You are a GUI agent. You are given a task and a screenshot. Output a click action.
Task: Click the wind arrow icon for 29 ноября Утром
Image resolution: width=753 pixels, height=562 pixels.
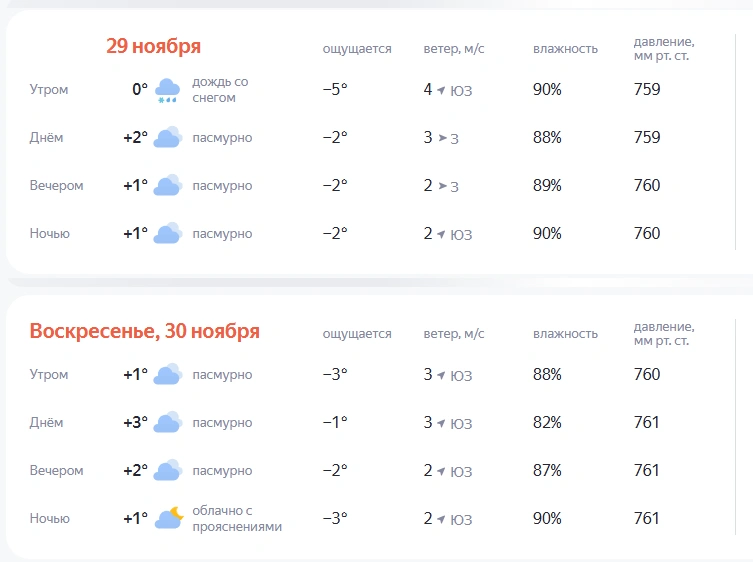coord(441,90)
